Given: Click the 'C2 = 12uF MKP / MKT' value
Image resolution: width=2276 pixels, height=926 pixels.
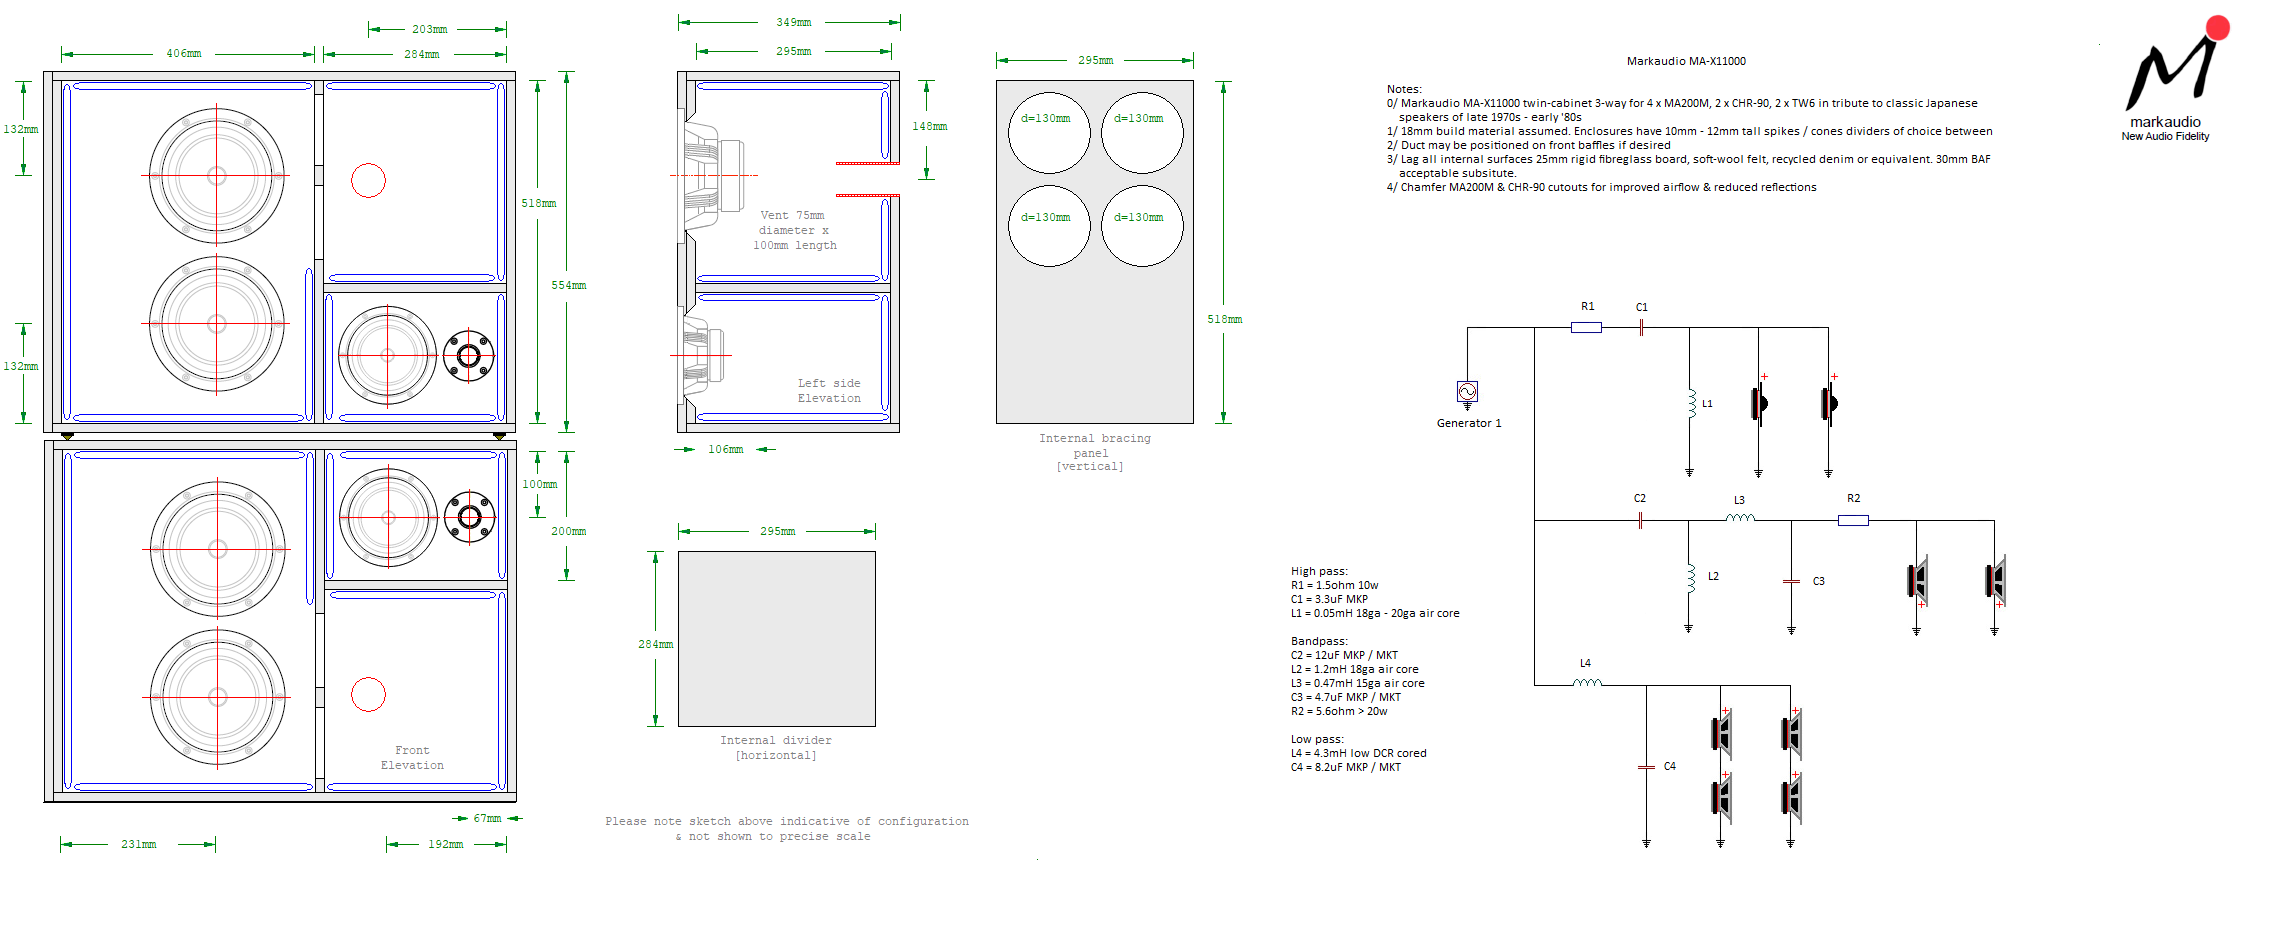Looking at the screenshot, I should (x=1344, y=655).
